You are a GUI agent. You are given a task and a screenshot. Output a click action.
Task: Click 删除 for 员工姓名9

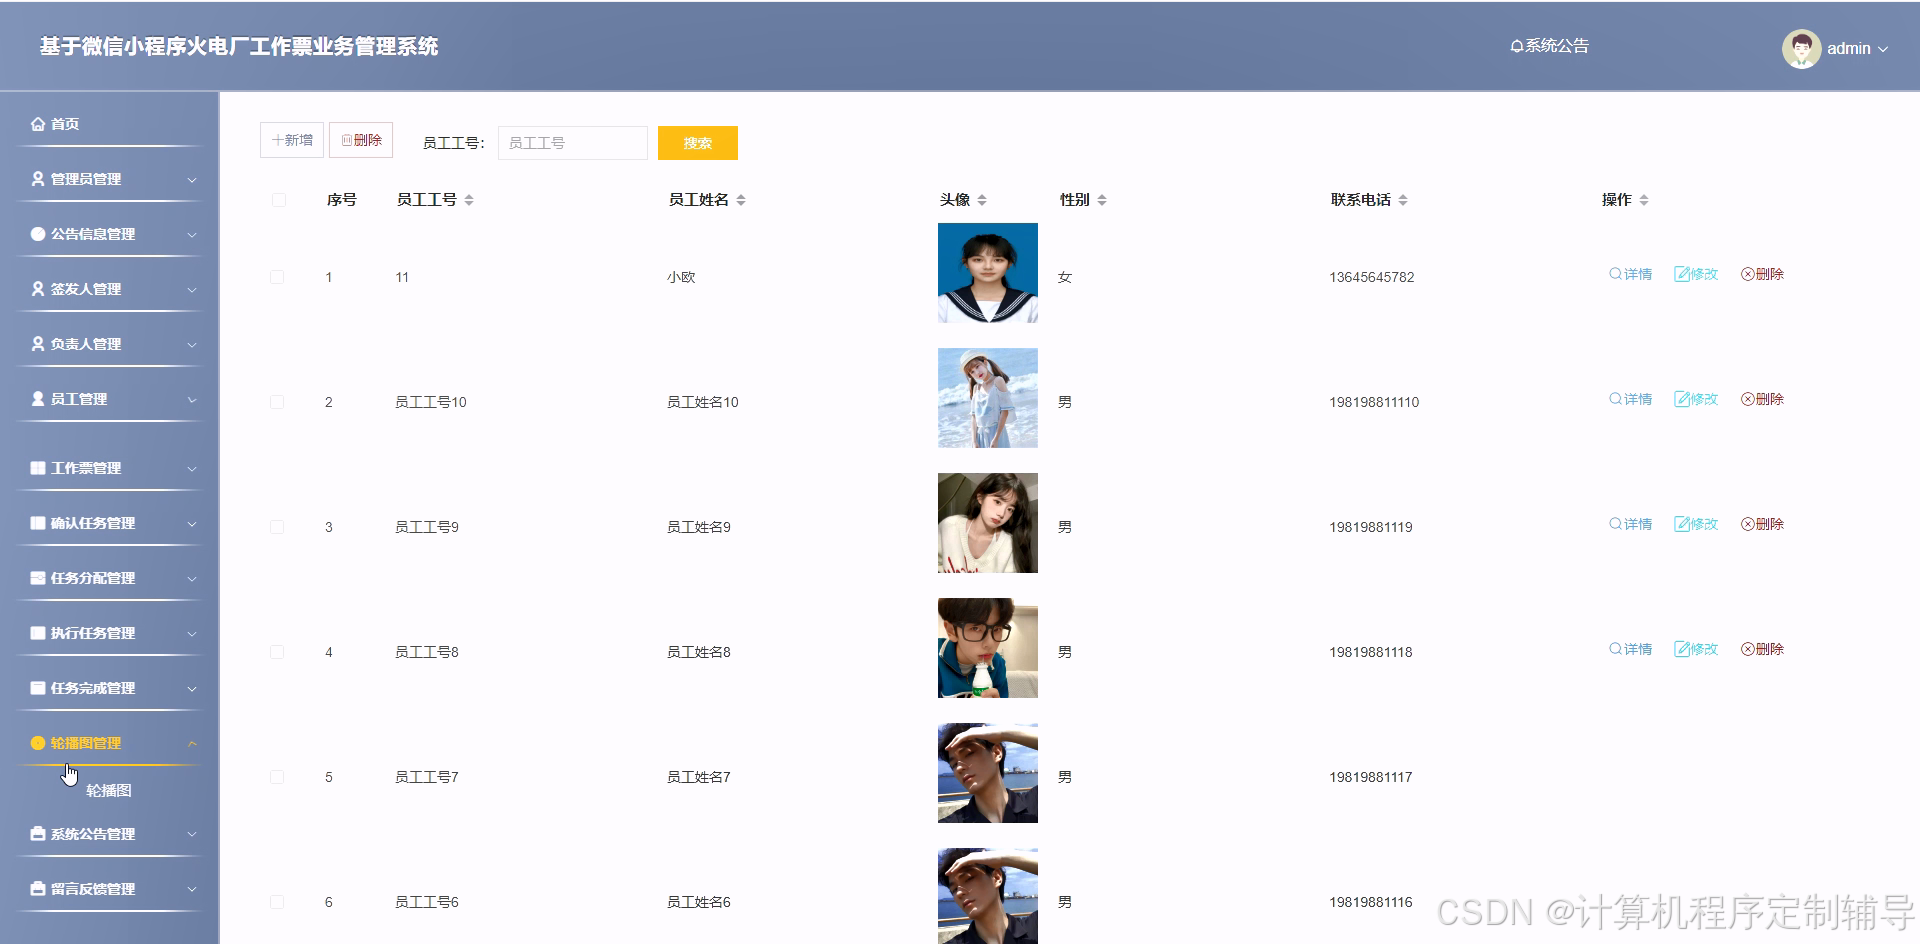click(1762, 524)
